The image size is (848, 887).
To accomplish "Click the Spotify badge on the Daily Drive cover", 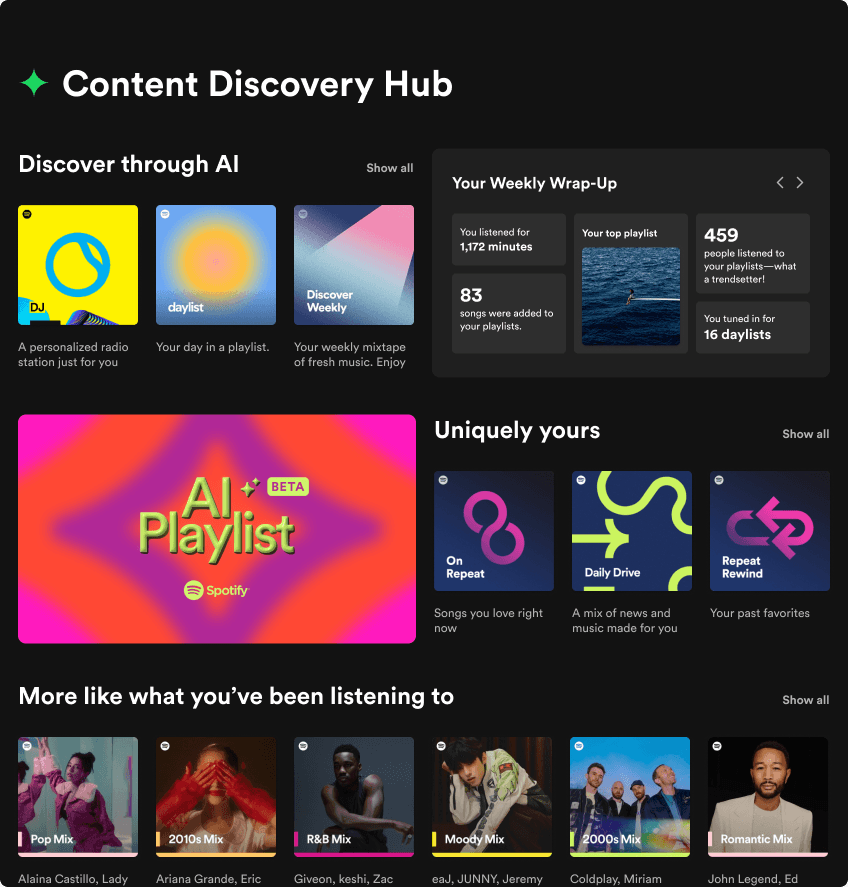I will pyautogui.click(x=581, y=480).
